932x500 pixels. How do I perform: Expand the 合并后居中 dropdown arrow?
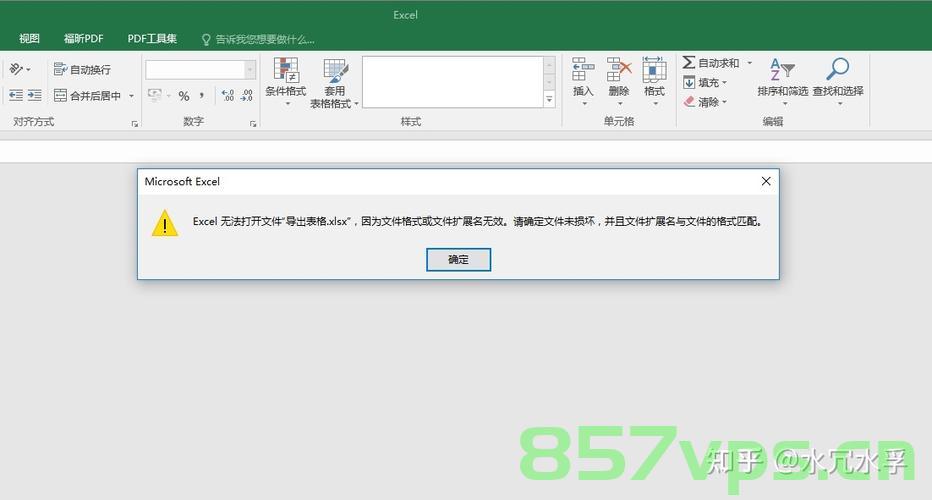tap(131, 95)
